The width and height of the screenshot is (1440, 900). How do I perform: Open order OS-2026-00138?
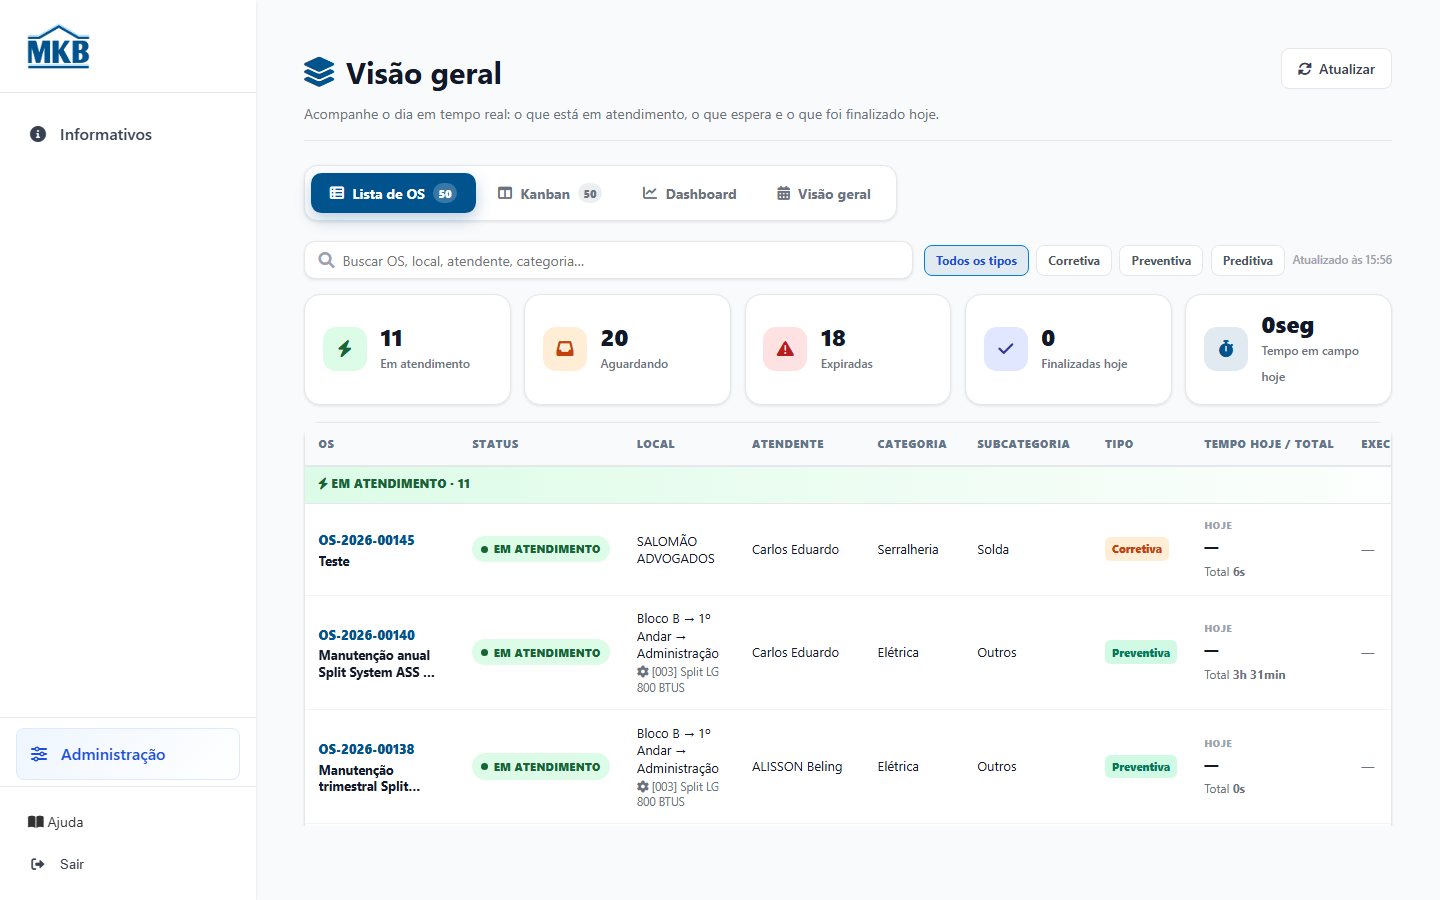point(366,749)
